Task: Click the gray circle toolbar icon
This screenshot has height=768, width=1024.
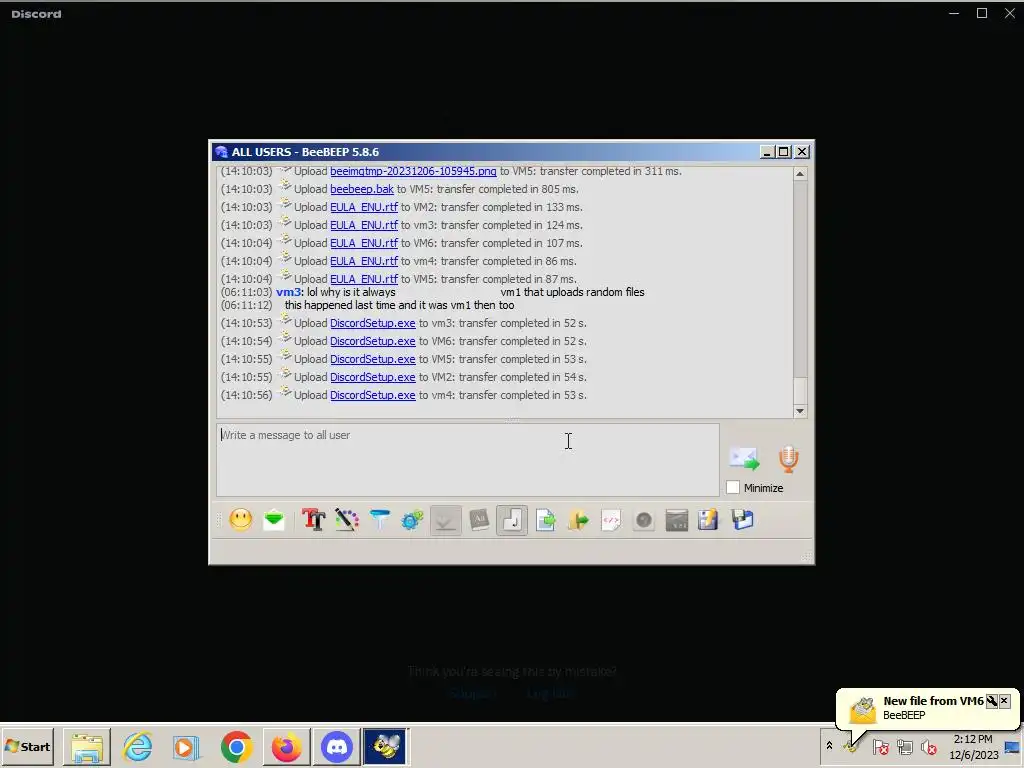Action: (644, 520)
